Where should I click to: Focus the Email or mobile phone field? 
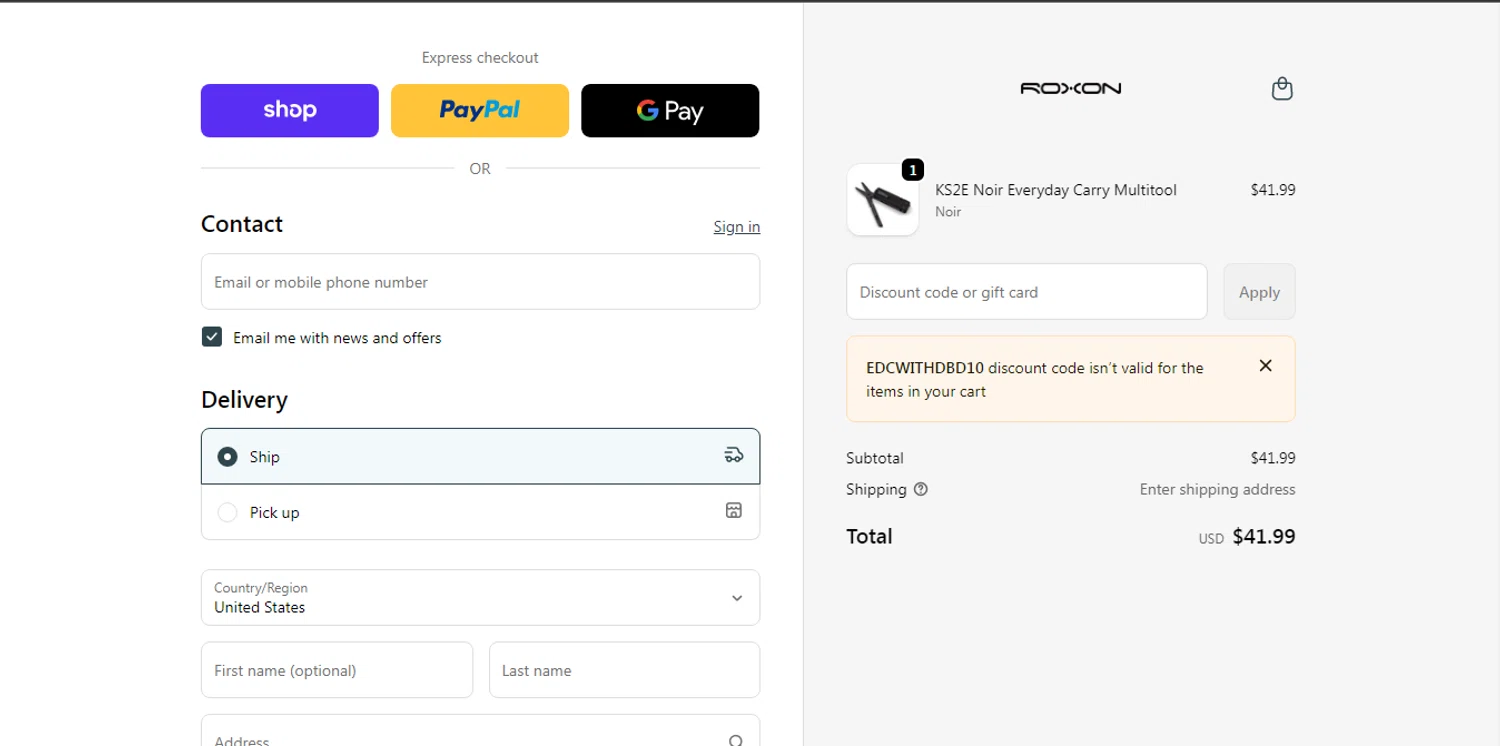[480, 282]
